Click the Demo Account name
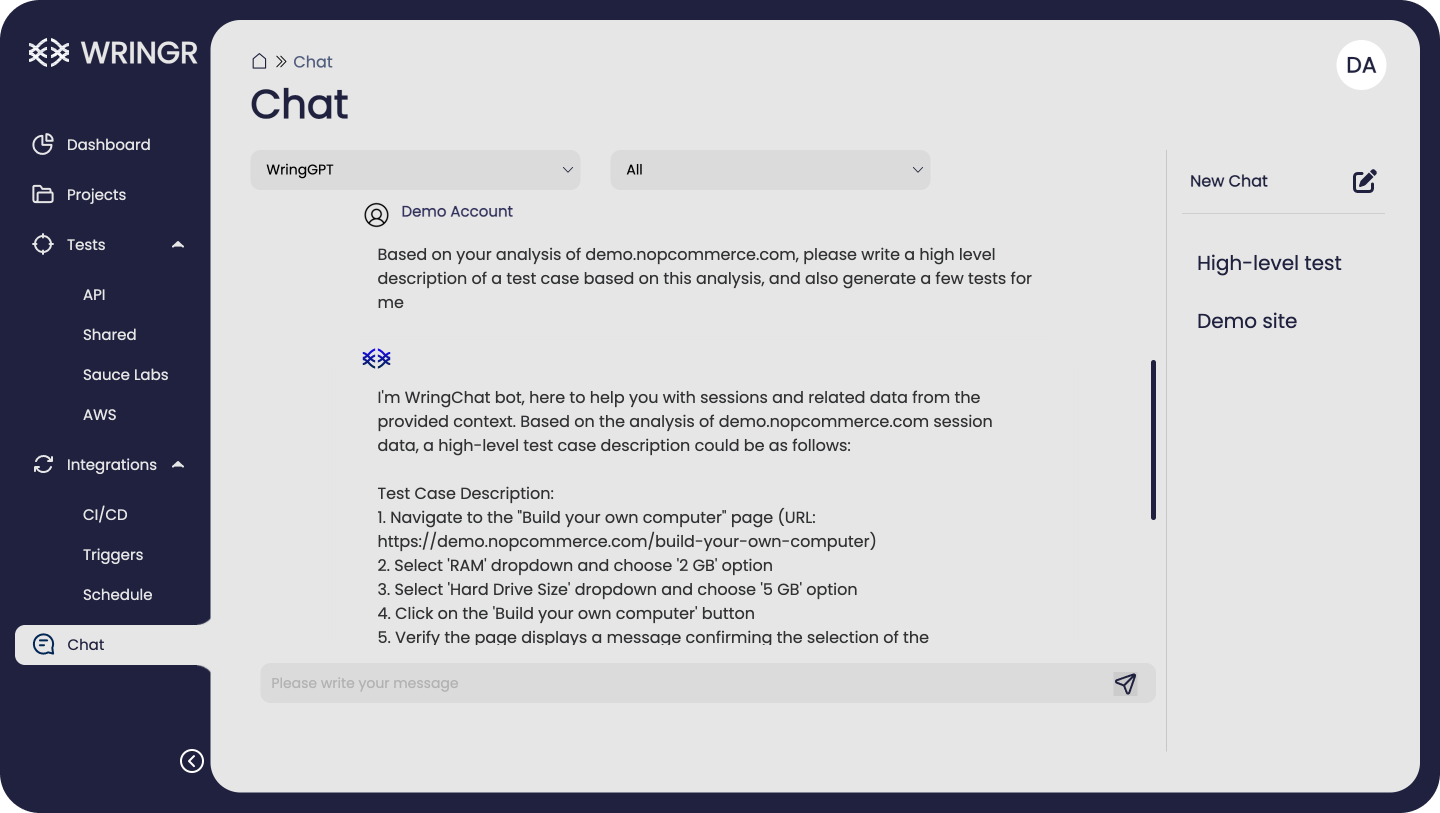 pos(457,211)
